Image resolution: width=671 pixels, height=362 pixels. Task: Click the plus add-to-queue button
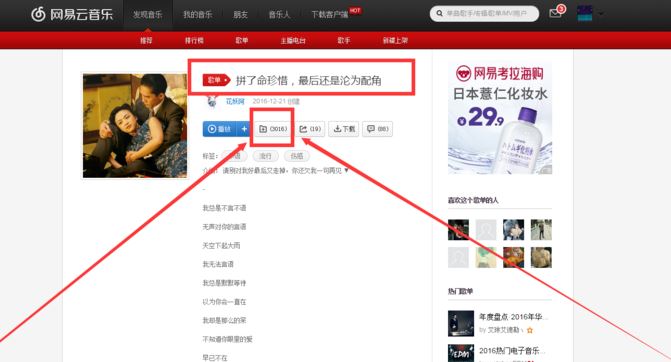[x=244, y=129]
